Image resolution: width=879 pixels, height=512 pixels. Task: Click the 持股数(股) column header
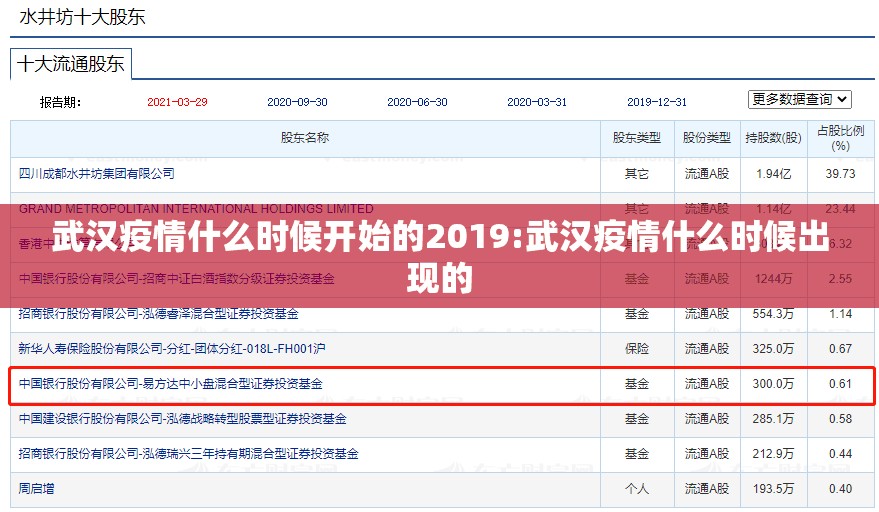click(x=774, y=138)
